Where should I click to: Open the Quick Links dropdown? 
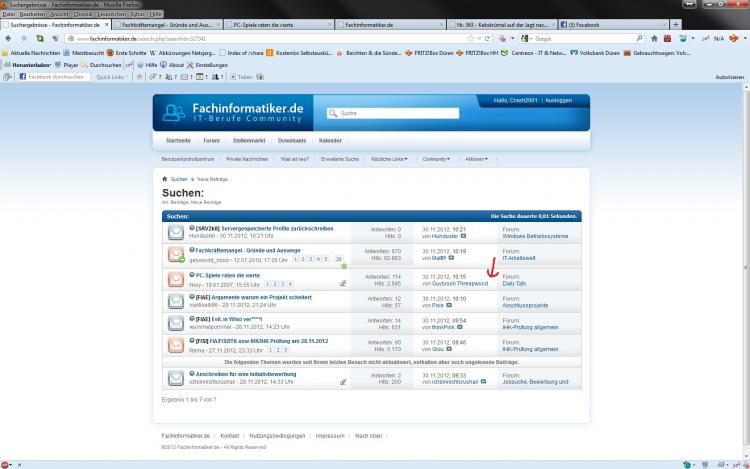(x=112, y=77)
